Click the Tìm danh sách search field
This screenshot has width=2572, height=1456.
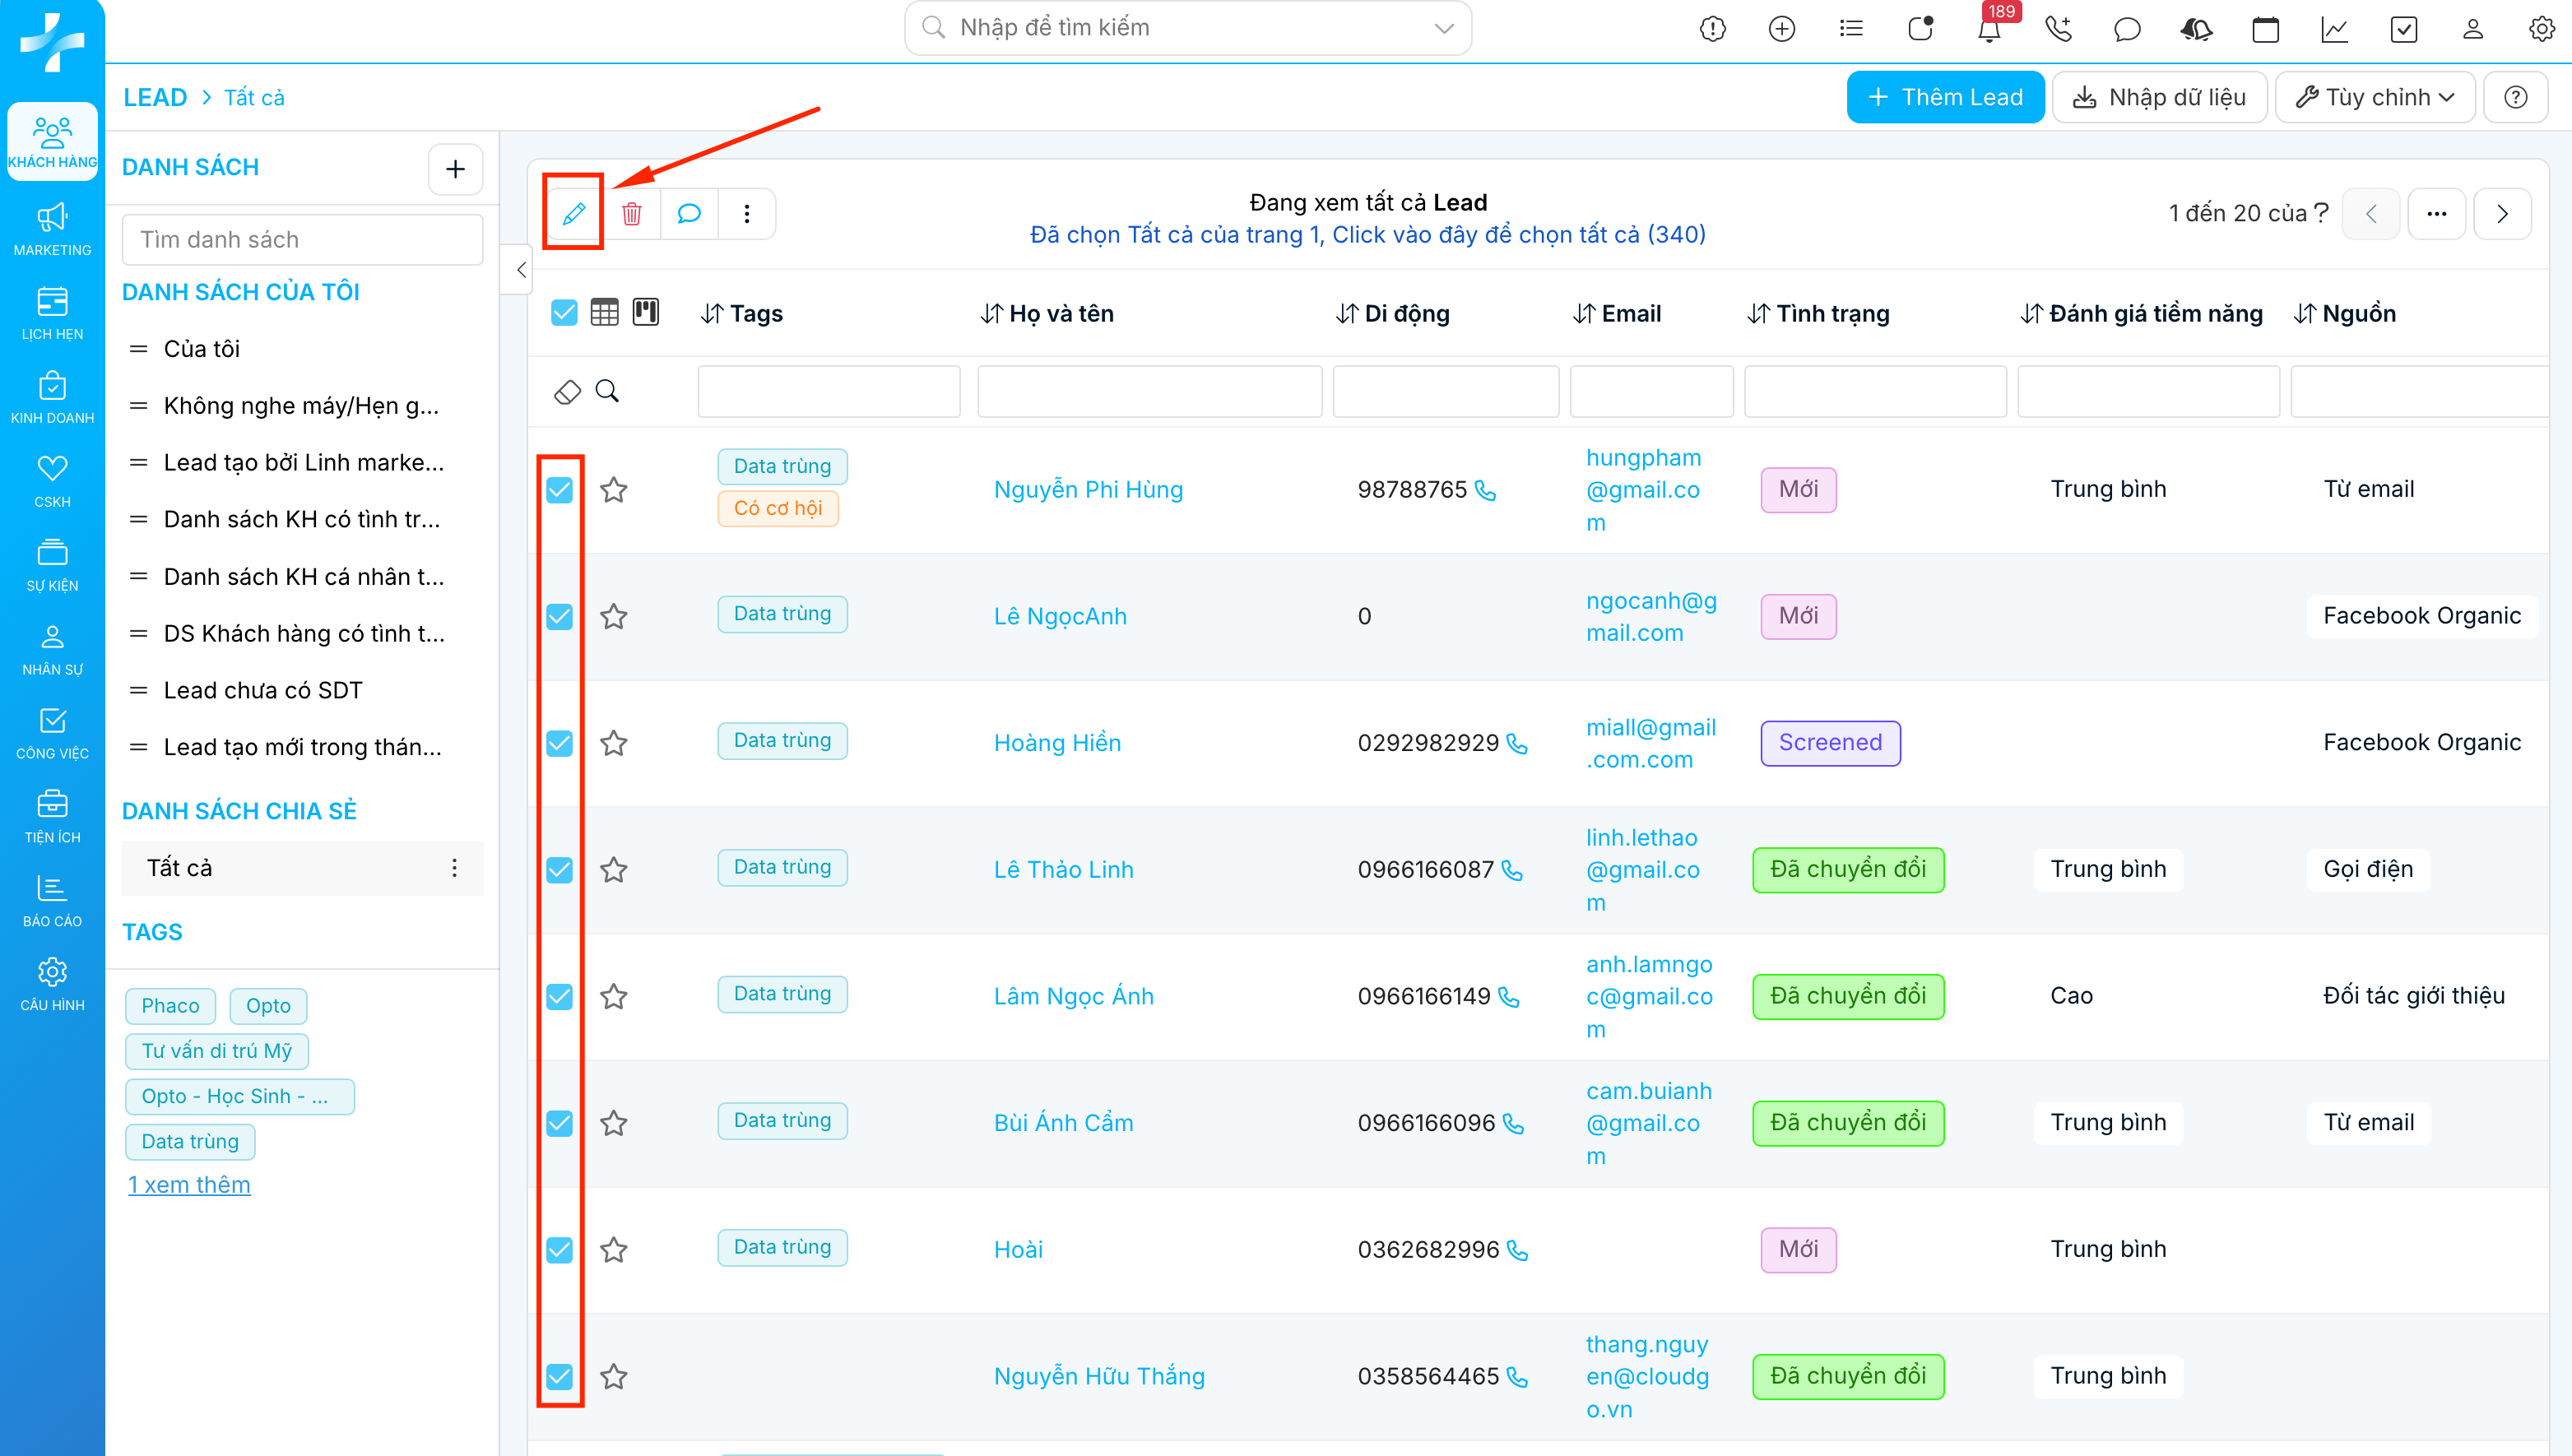tap(302, 240)
